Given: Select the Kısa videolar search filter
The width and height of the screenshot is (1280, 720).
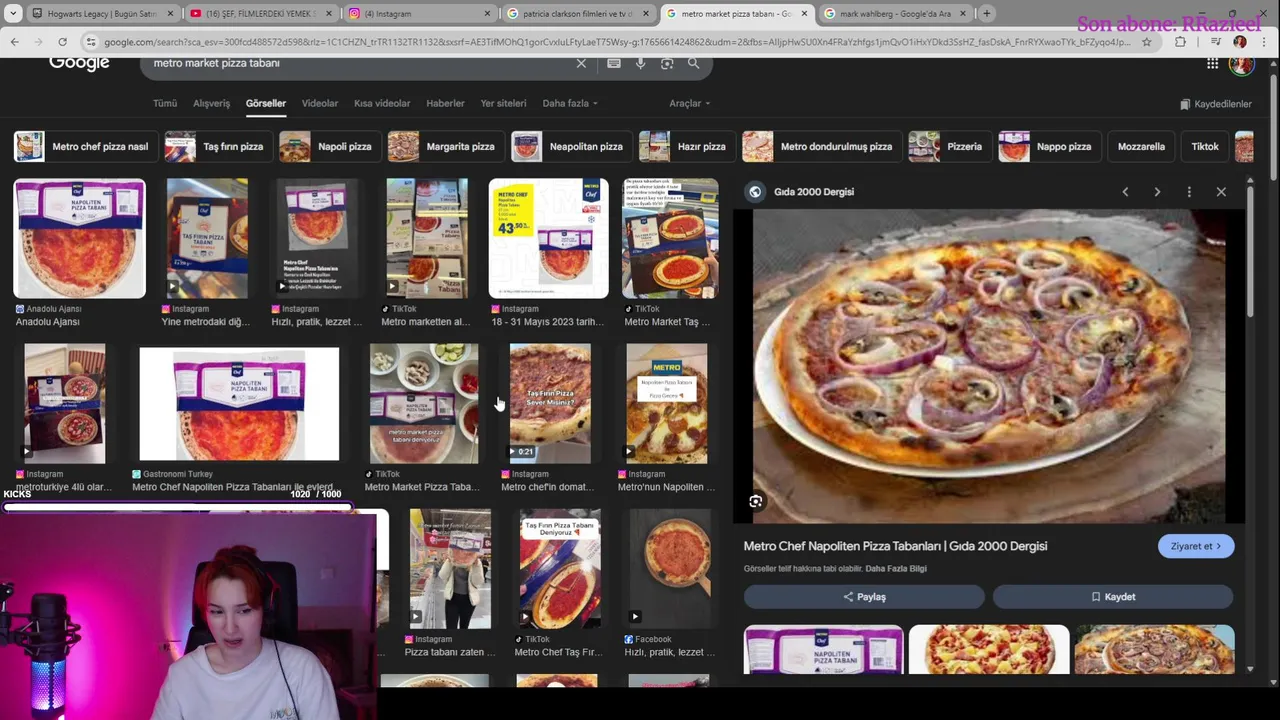Looking at the screenshot, I should click(382, 103).
